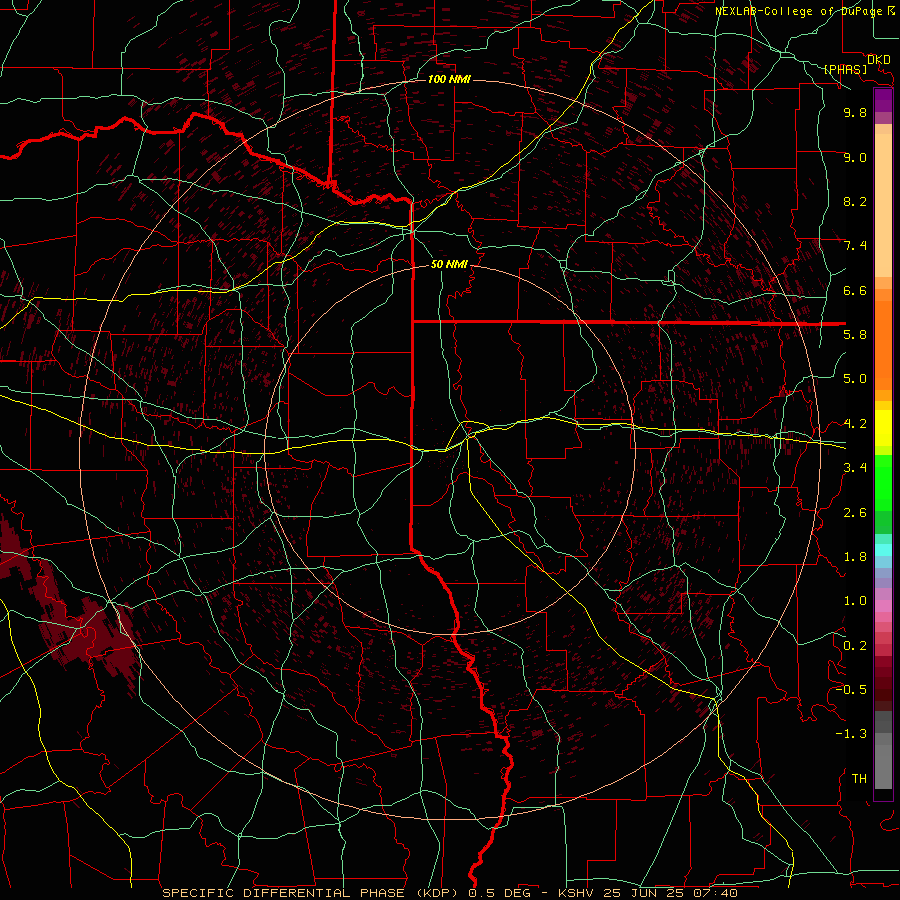
Task: Click the 2.6 value on color scale
Action: click(855, 513)
